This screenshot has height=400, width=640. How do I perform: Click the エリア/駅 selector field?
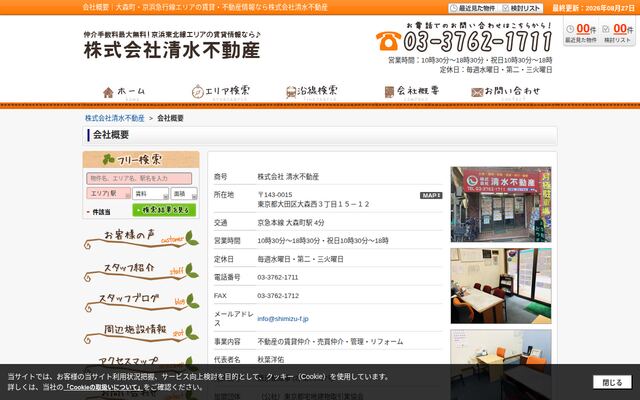click(x=108, y=193)
